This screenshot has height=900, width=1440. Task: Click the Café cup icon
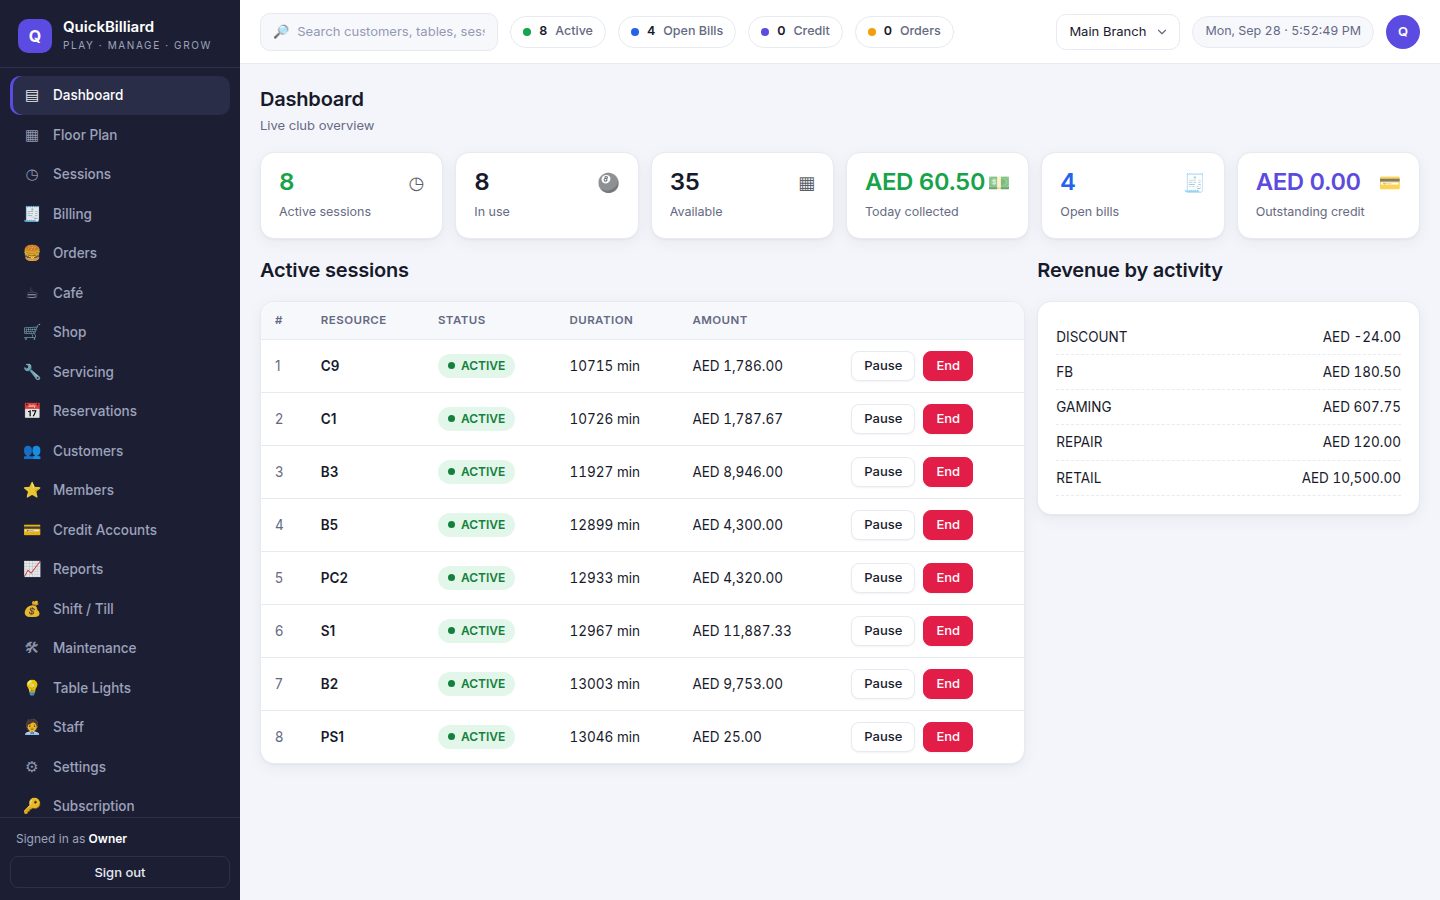32,293
